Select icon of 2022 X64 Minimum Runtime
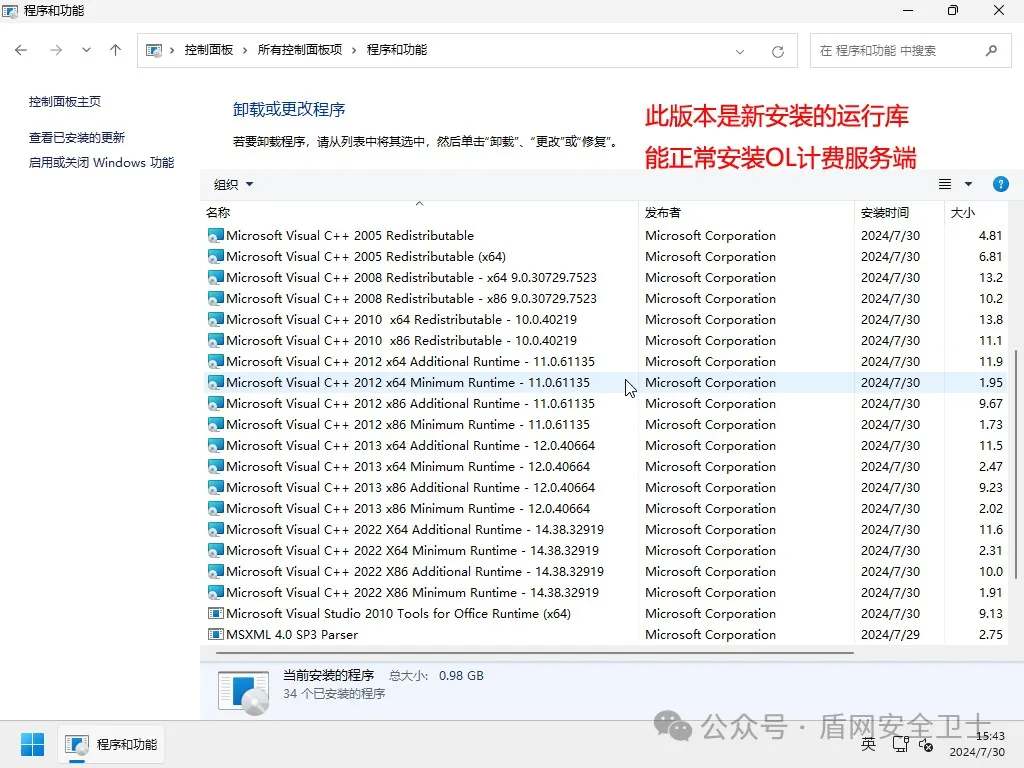Screen dimensions: 1024x768 [x=216, y=551]
